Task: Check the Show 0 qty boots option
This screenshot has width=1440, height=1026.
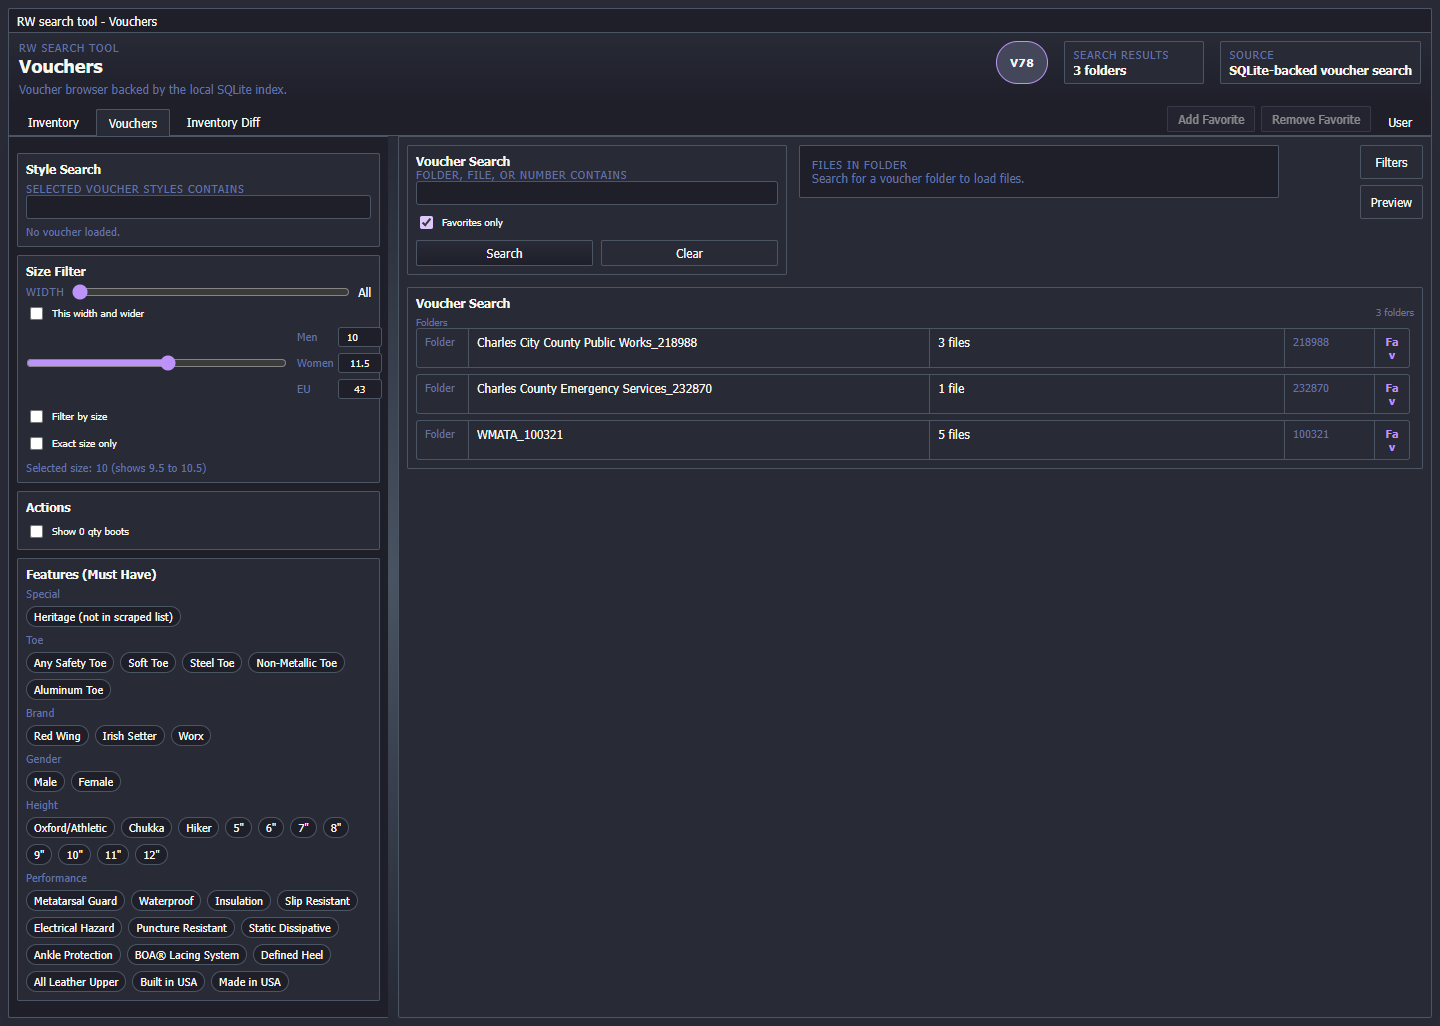Action: [x=37, y=532]
